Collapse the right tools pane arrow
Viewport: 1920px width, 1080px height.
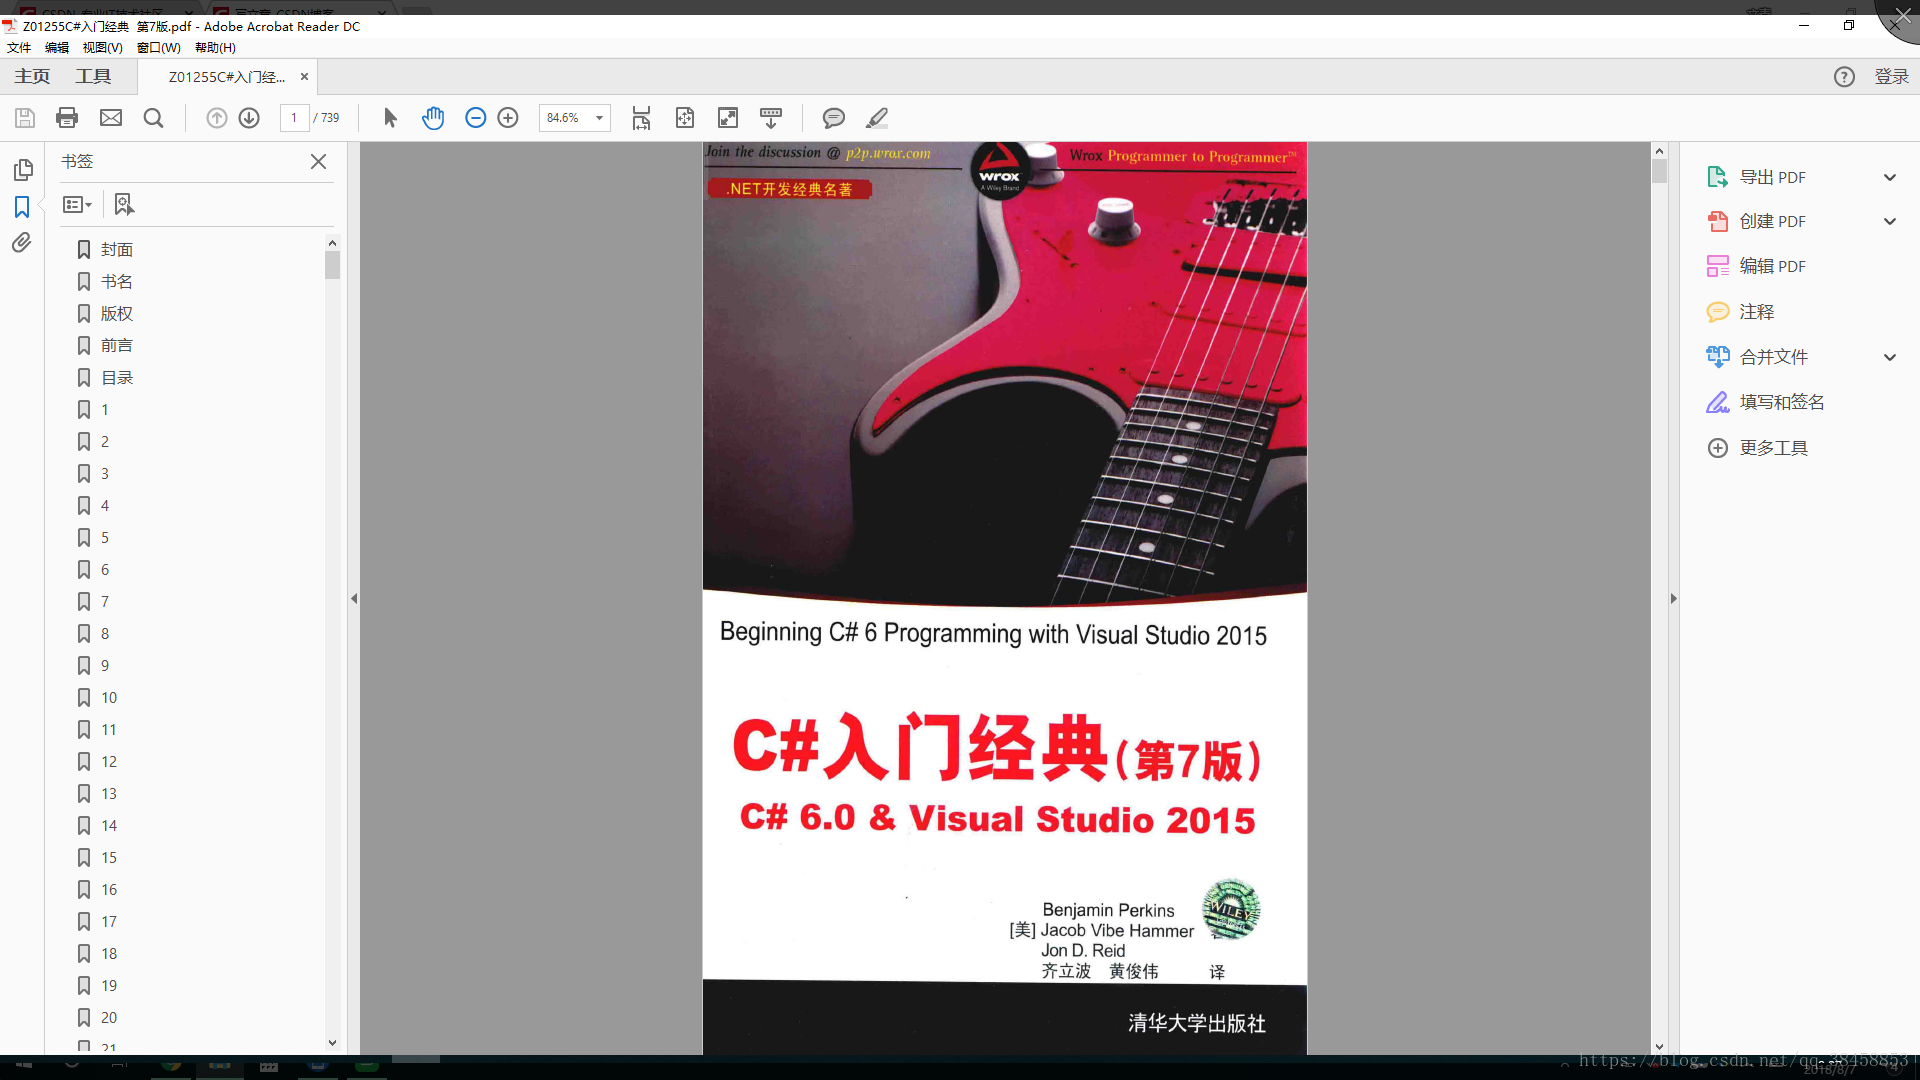pos(1673,599)
